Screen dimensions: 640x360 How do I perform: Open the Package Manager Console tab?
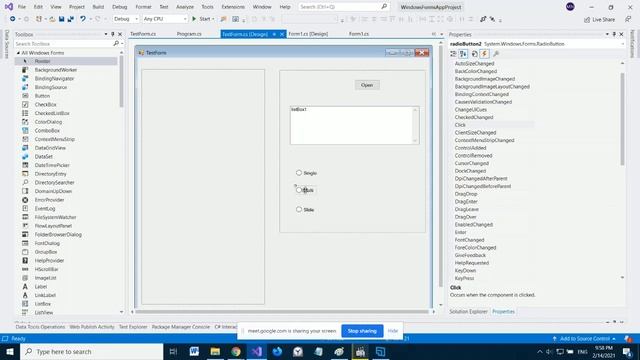coord(181,327)
